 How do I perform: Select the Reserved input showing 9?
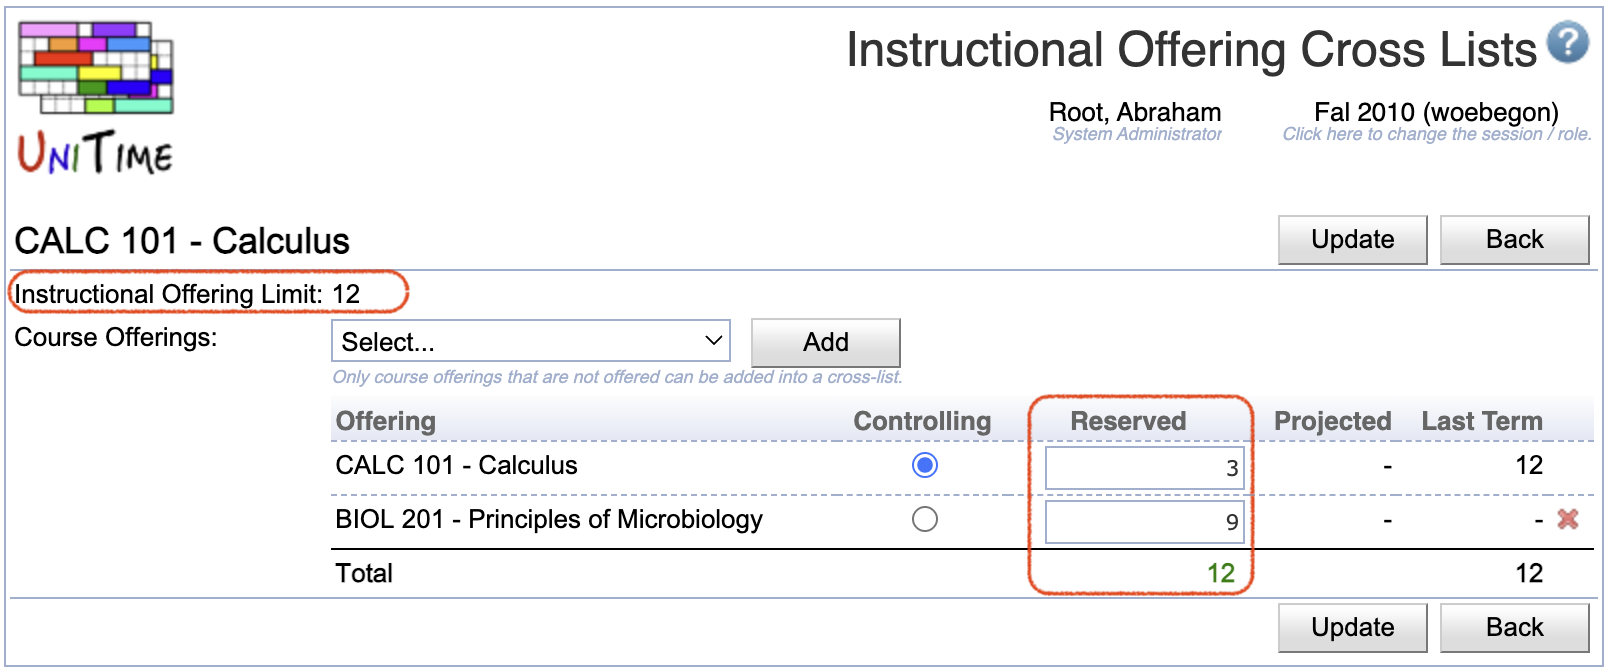pos(1144,519)
